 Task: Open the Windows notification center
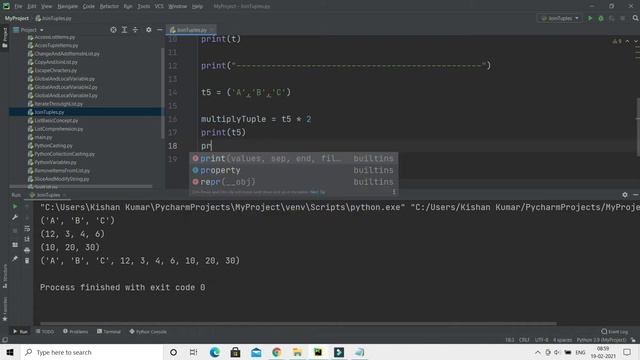(627, 352)
